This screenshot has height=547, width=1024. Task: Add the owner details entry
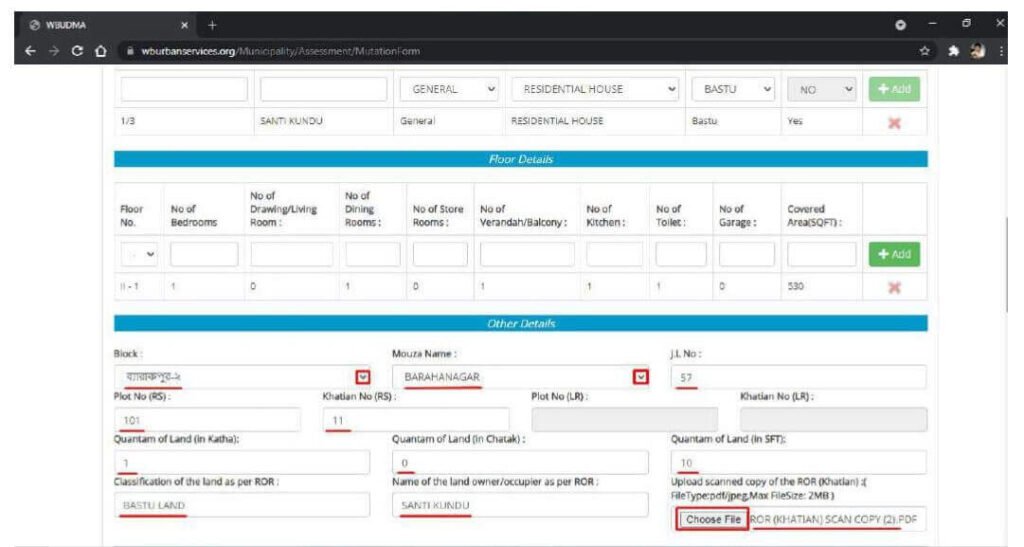pos(894,89)
